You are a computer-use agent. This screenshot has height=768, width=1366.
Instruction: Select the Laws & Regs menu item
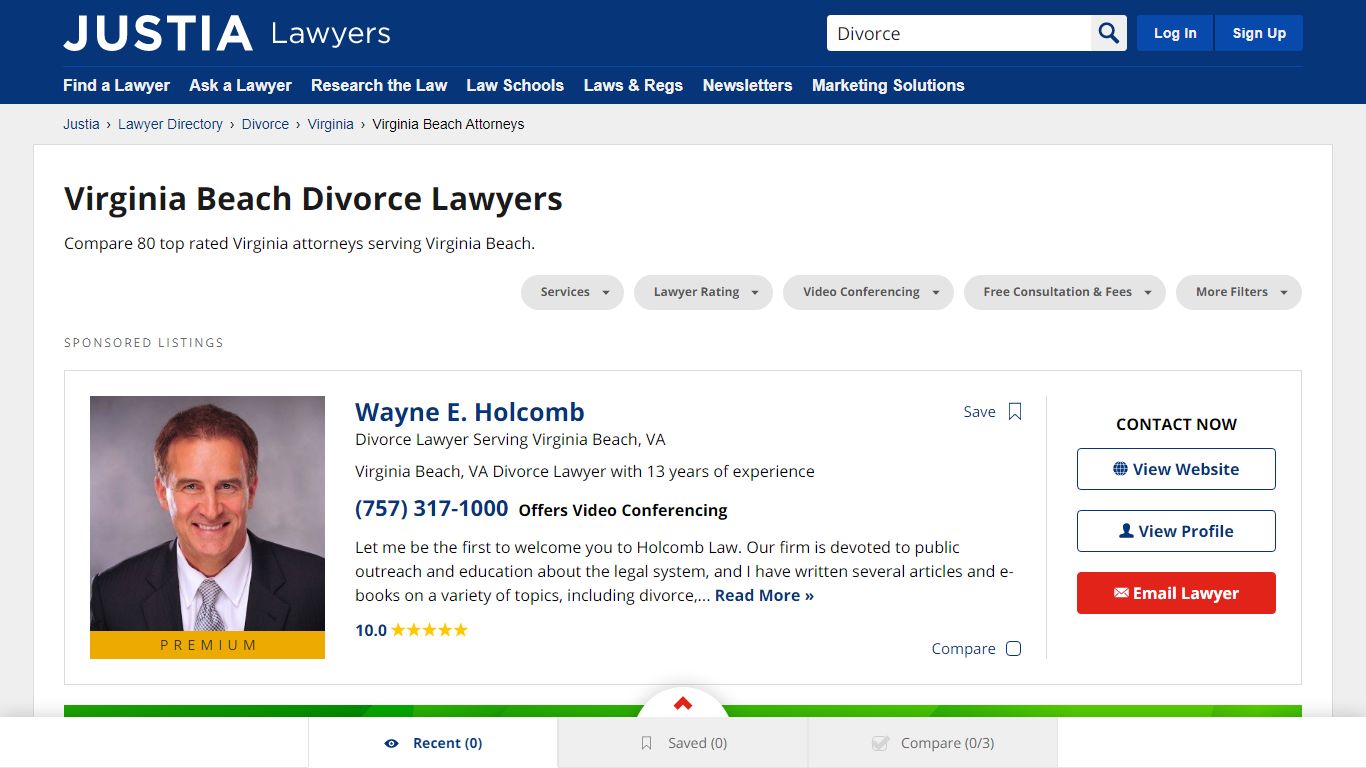coord(633,85)
